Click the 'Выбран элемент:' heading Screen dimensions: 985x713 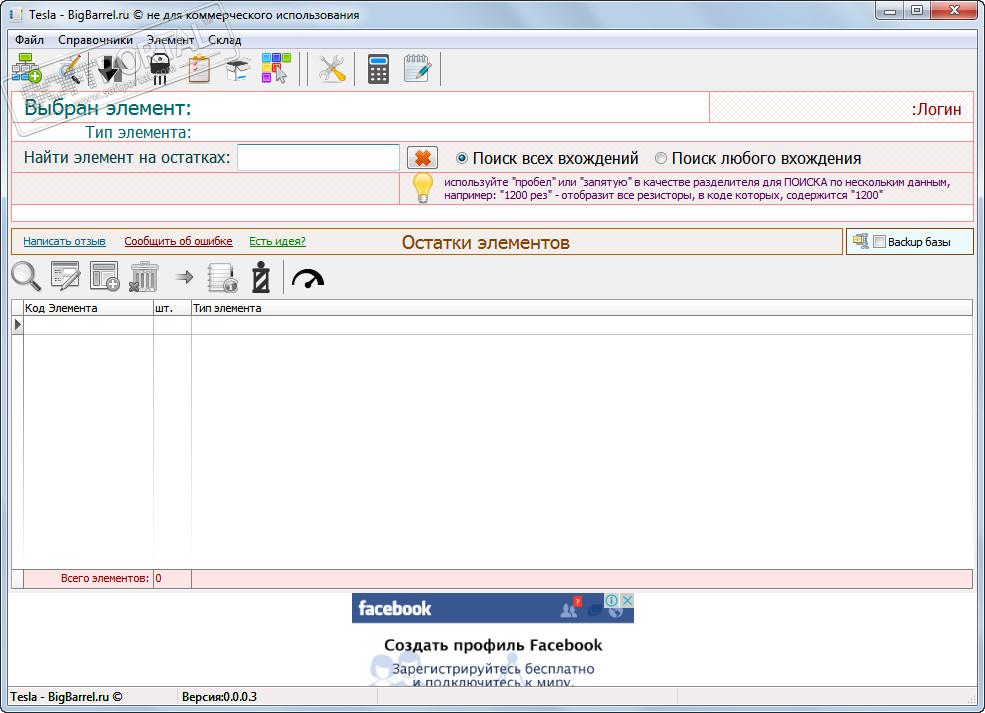click(x=107, y=108)
